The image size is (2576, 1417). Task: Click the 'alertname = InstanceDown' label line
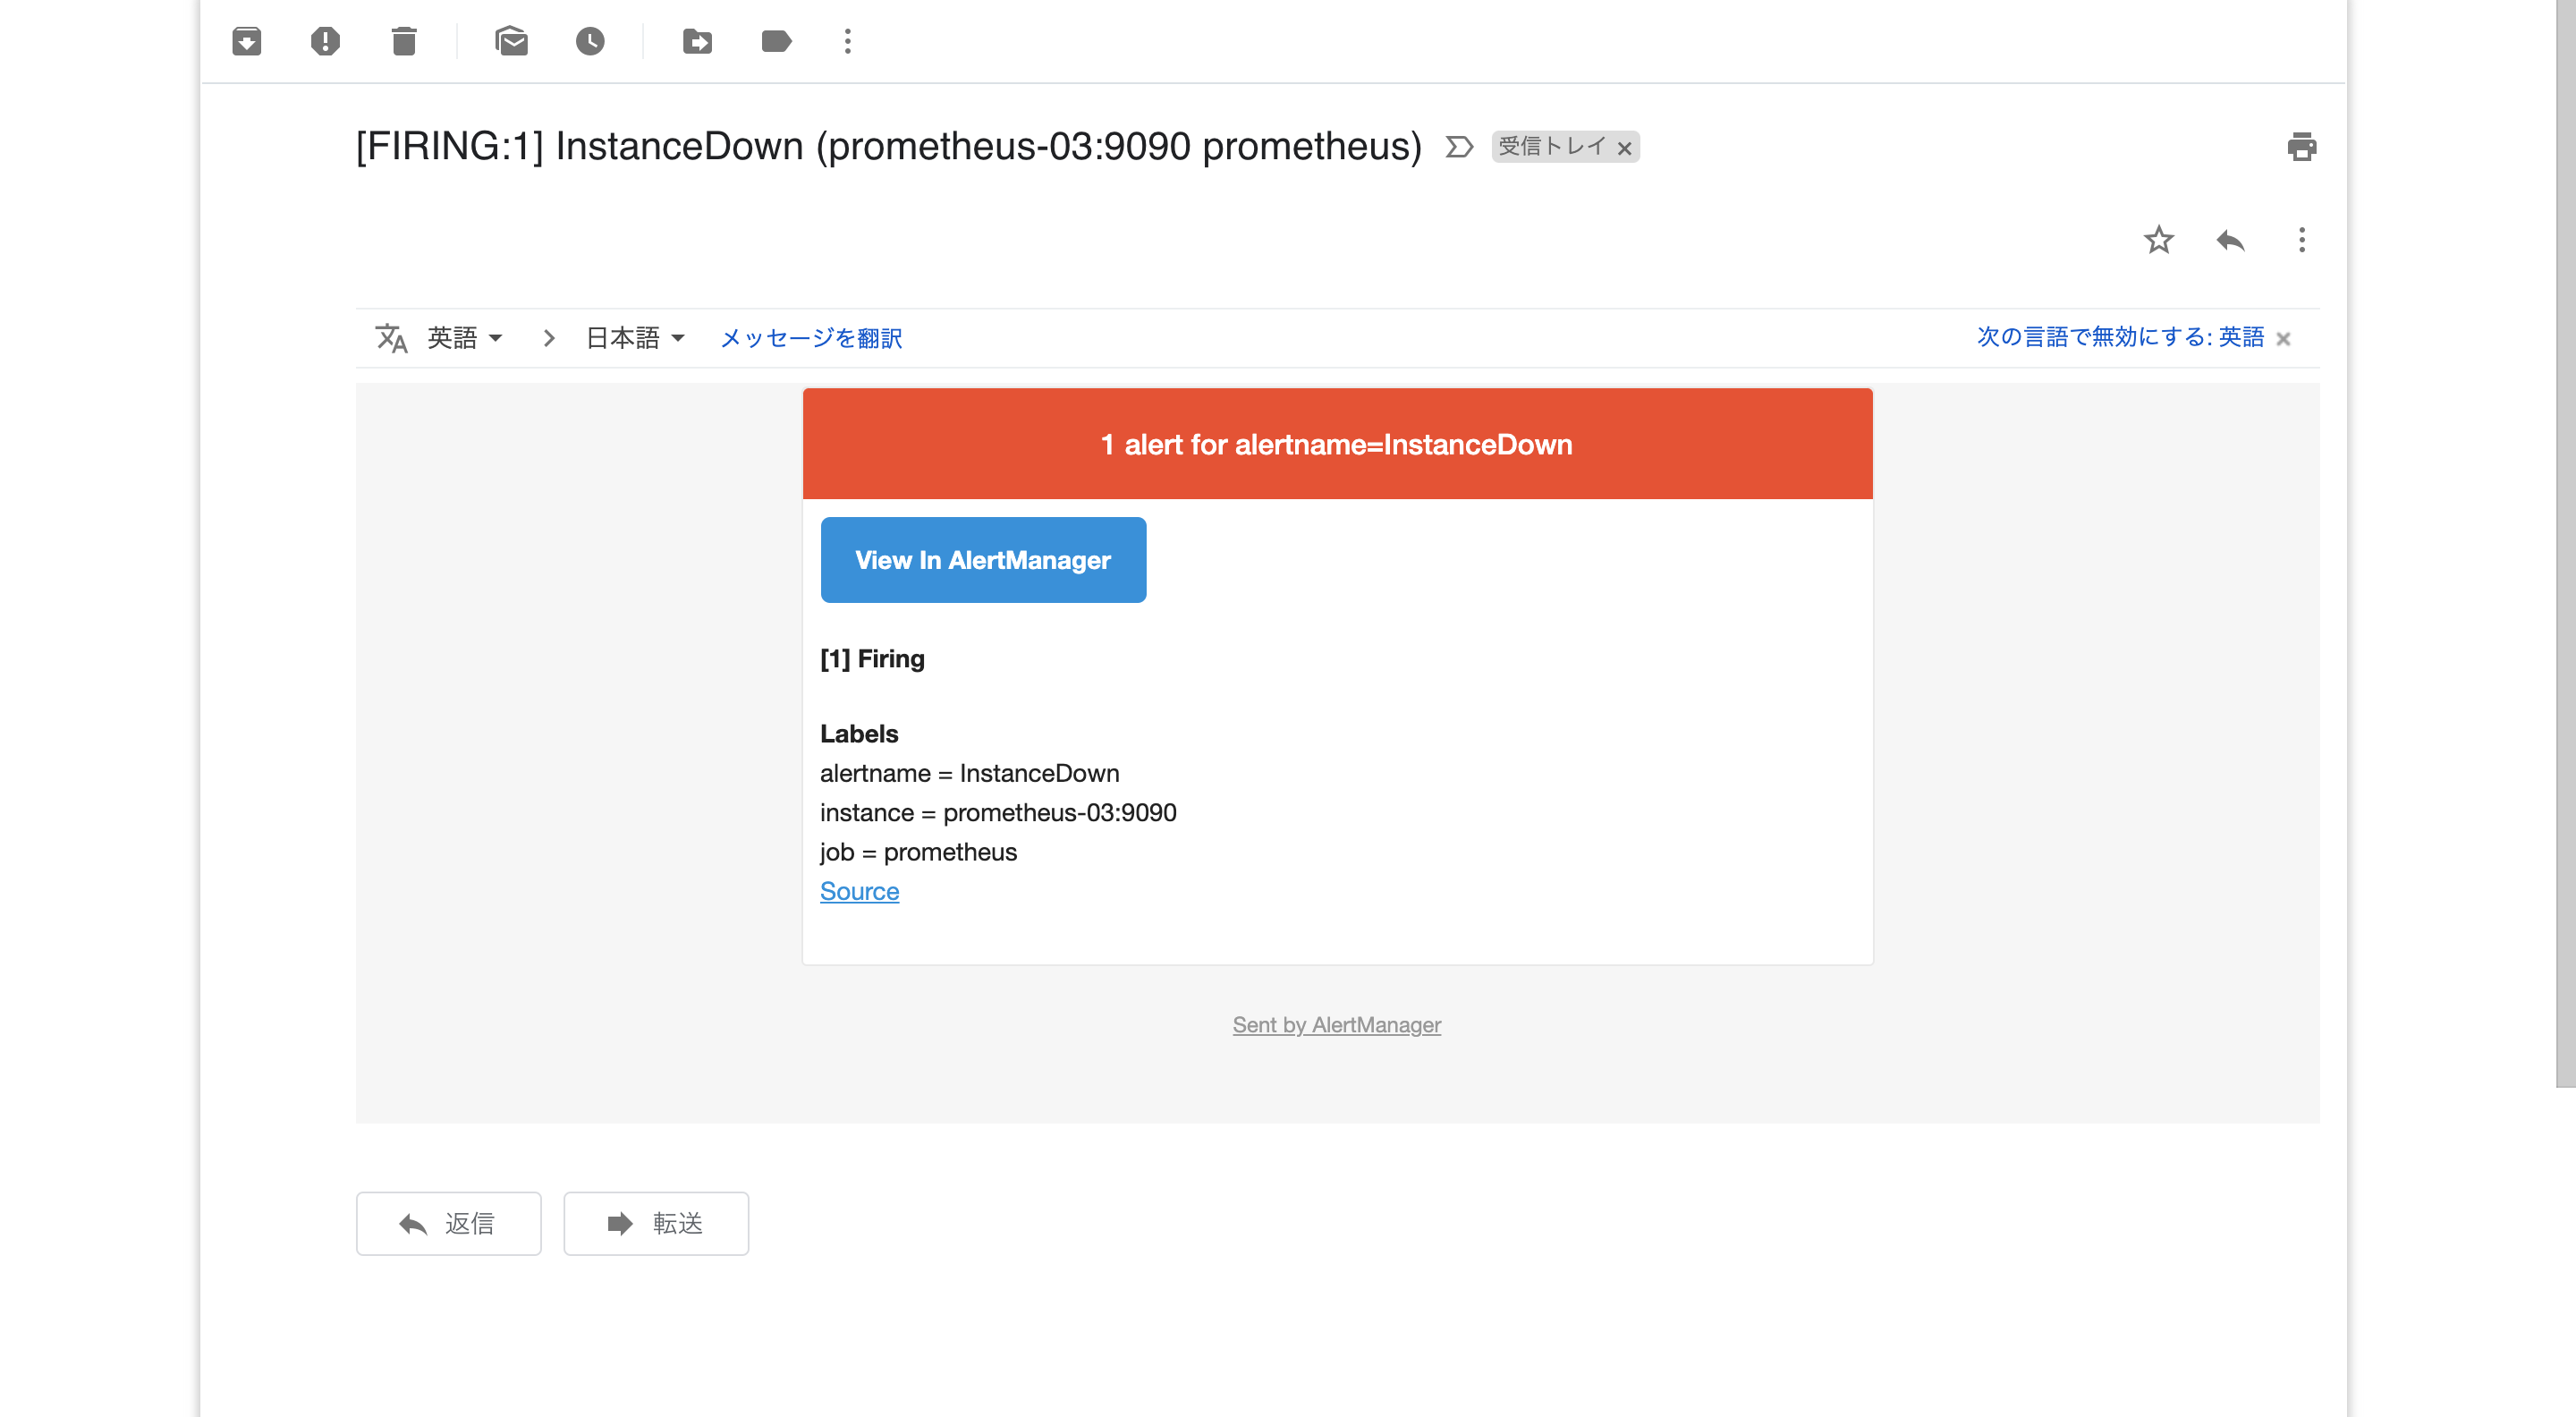[x=970, y=773]
